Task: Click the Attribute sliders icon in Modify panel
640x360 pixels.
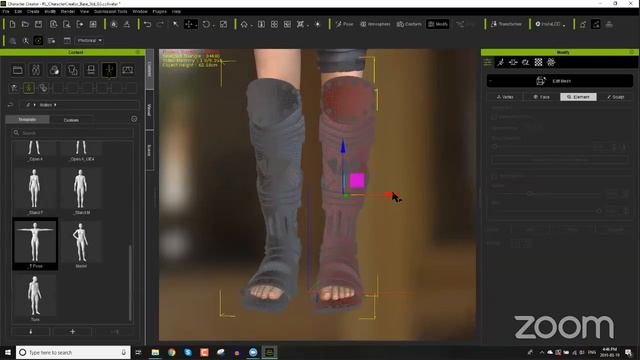Action: coord(488,62)
